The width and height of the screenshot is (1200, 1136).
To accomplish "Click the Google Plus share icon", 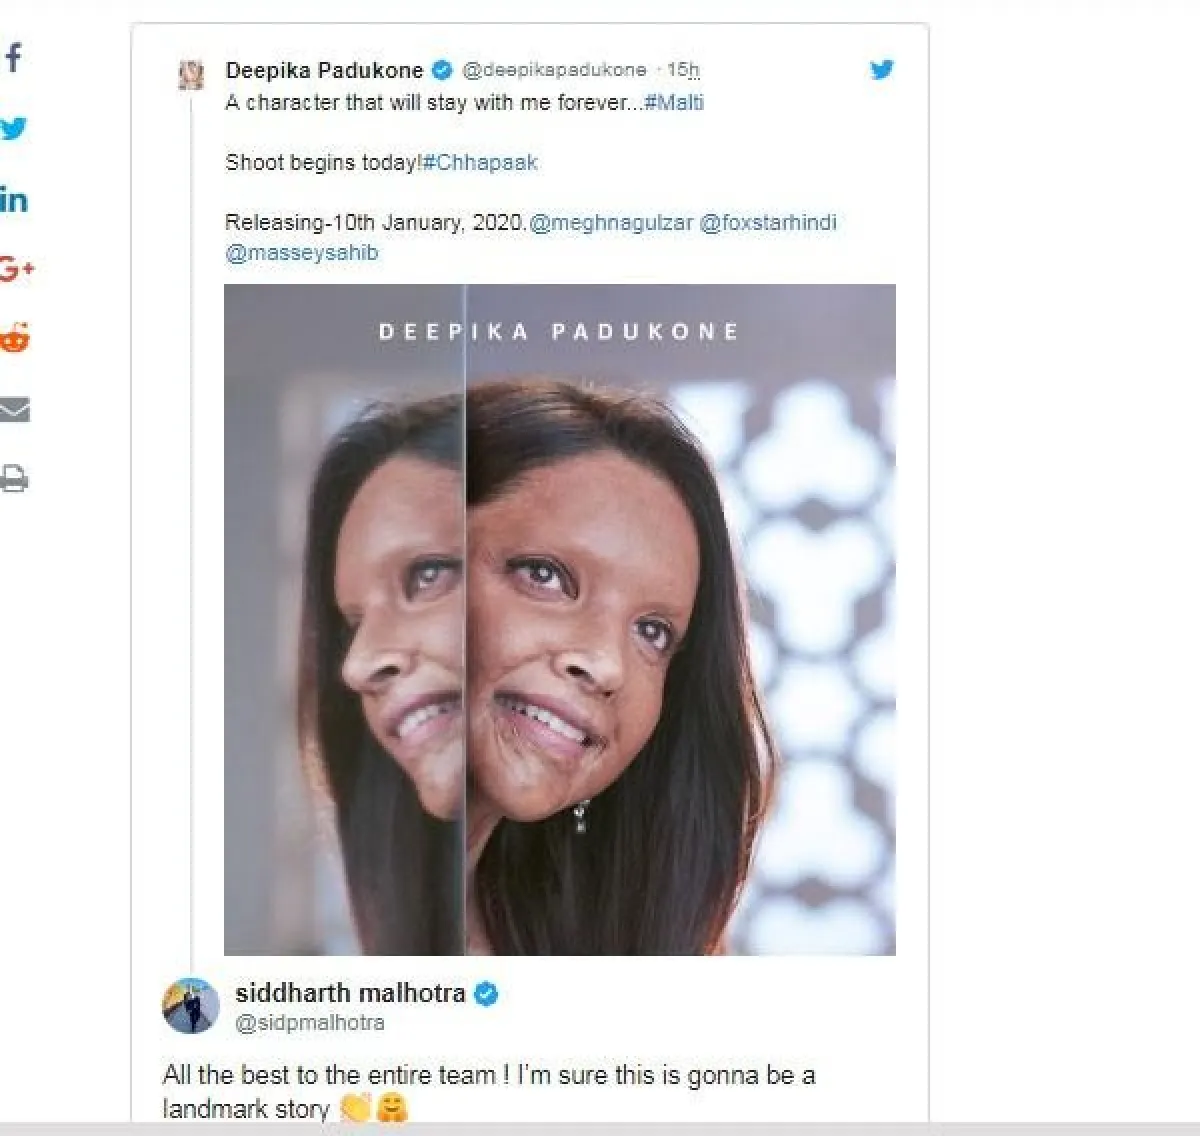I will click(16, 269).
